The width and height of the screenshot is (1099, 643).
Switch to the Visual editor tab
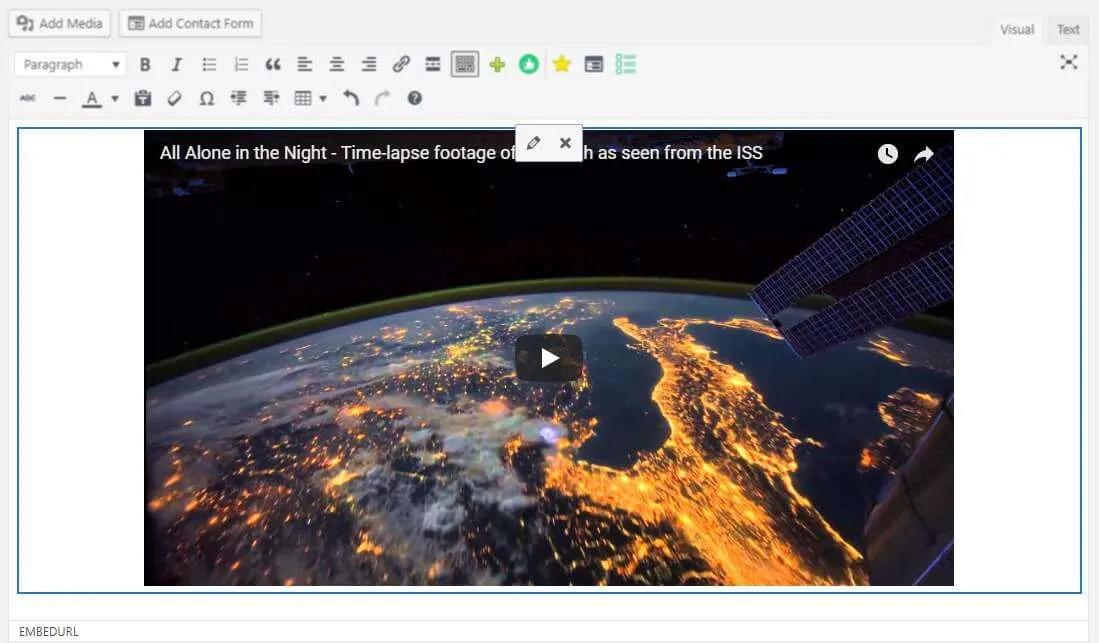[x=1016, y=29]
